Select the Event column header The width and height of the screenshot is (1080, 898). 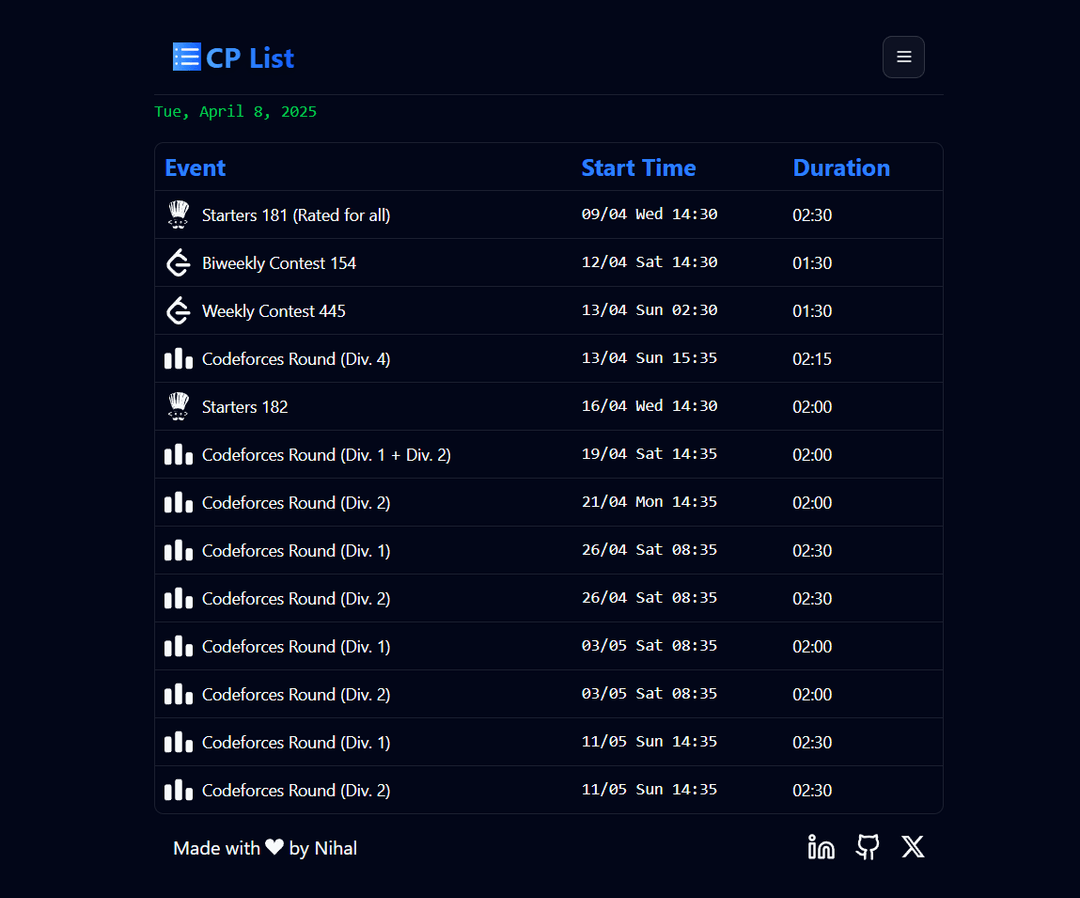coord(195,168)
